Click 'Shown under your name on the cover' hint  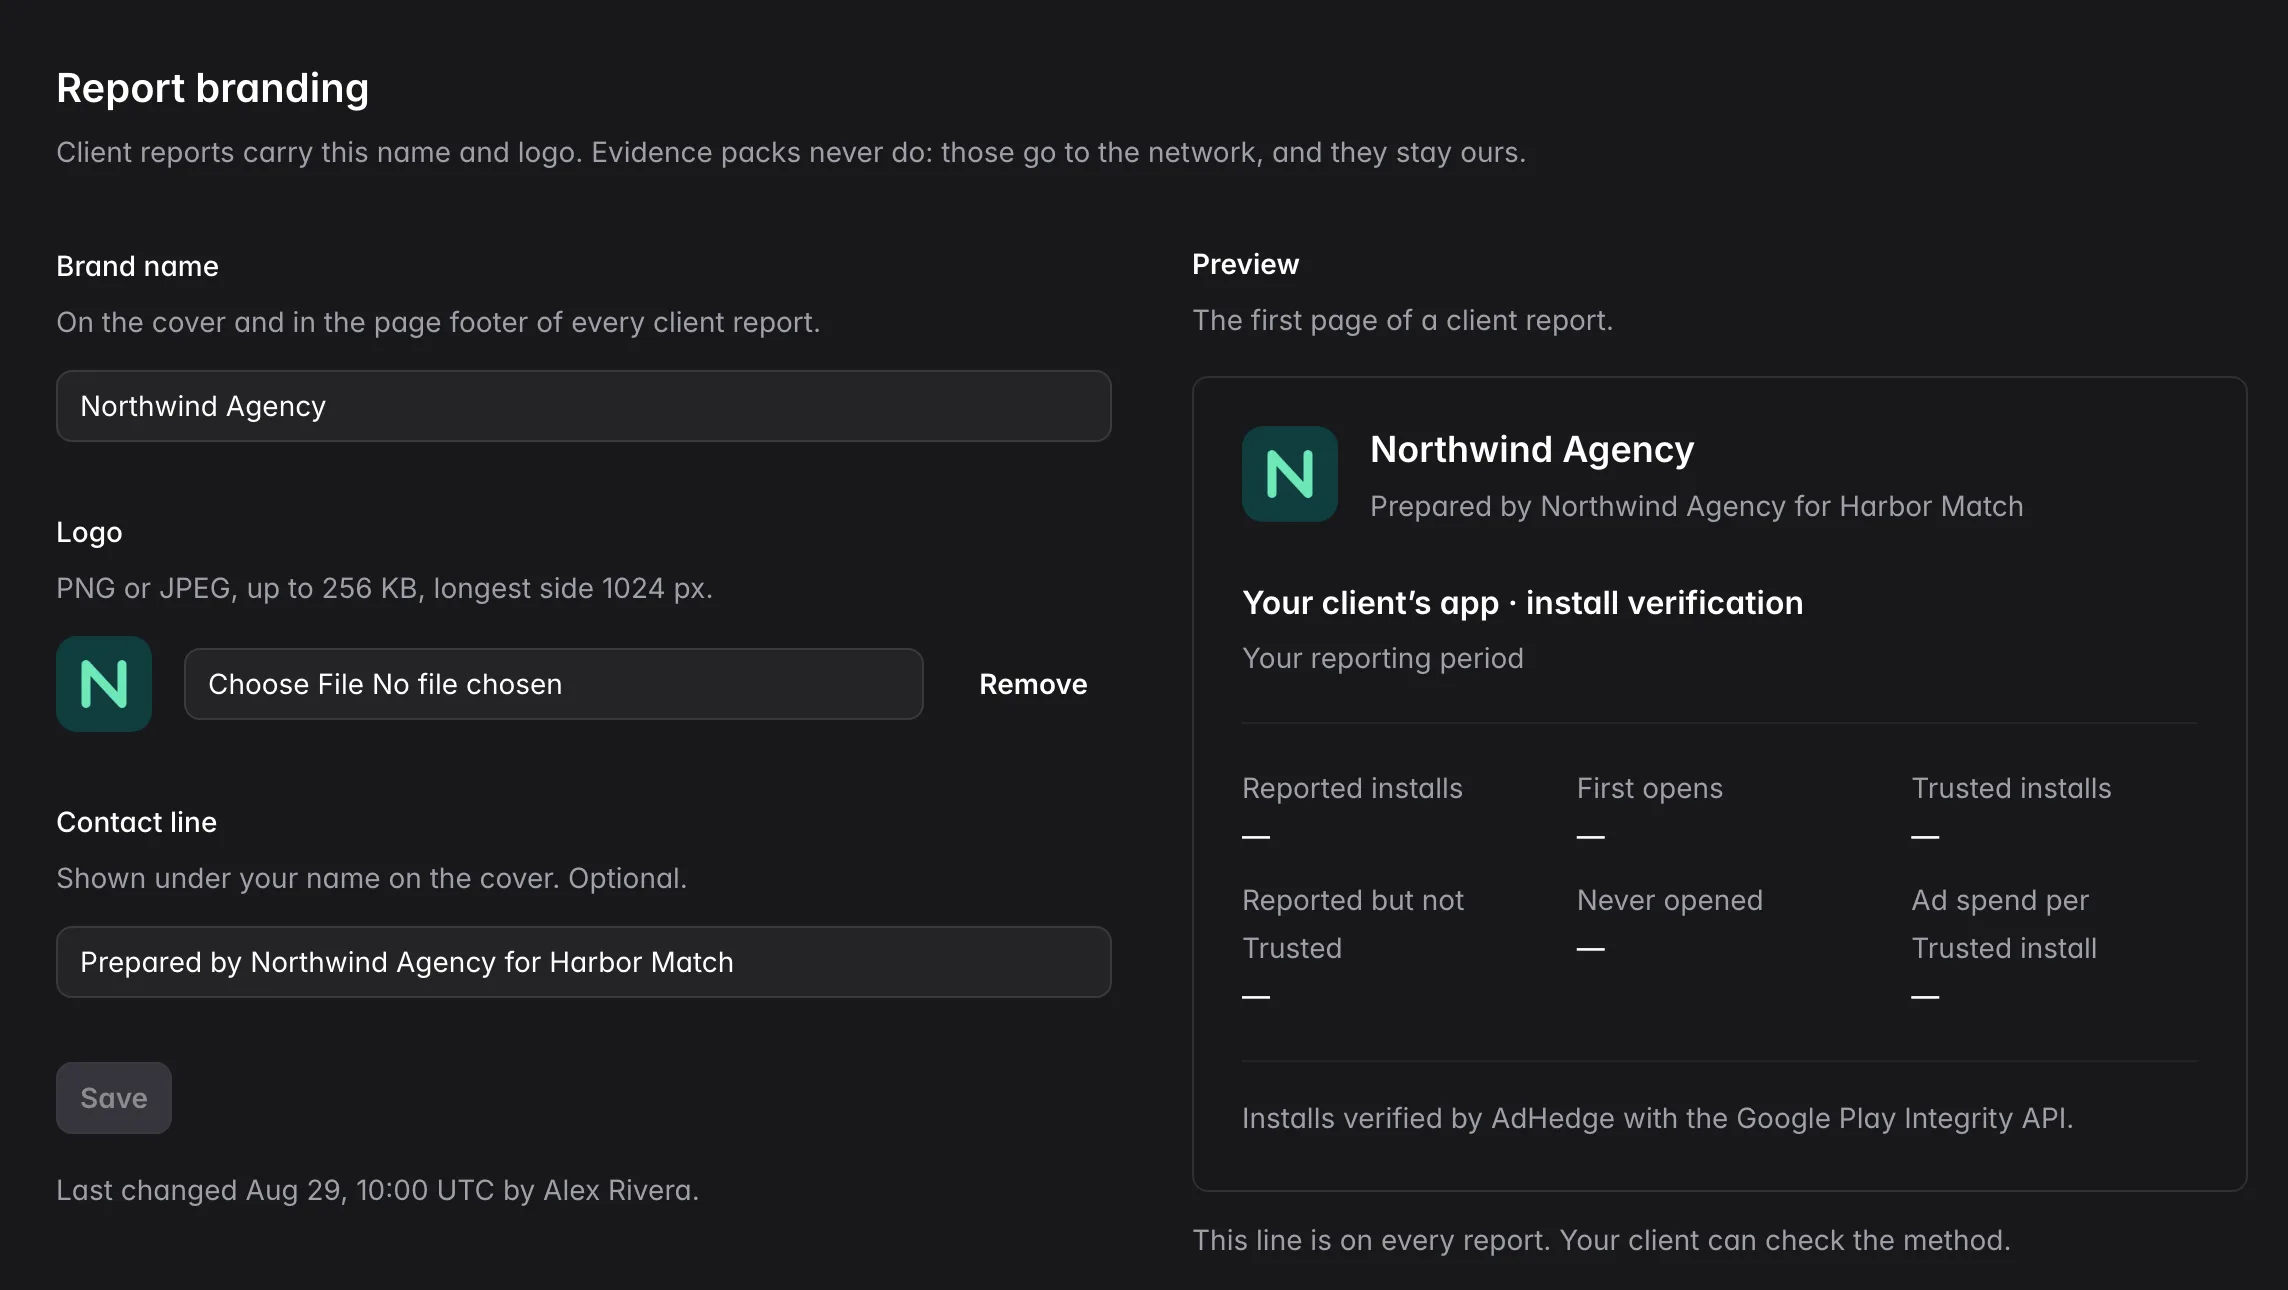pyautogui.click(x=372, y=878)
